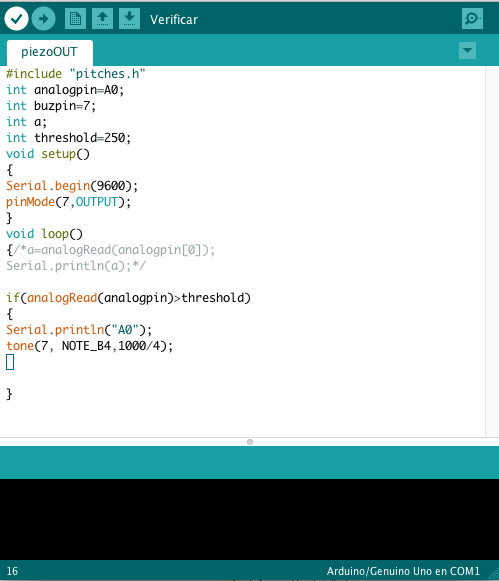
Task: Click the divider handle dot above console
Action: click(x=250, y=442)
